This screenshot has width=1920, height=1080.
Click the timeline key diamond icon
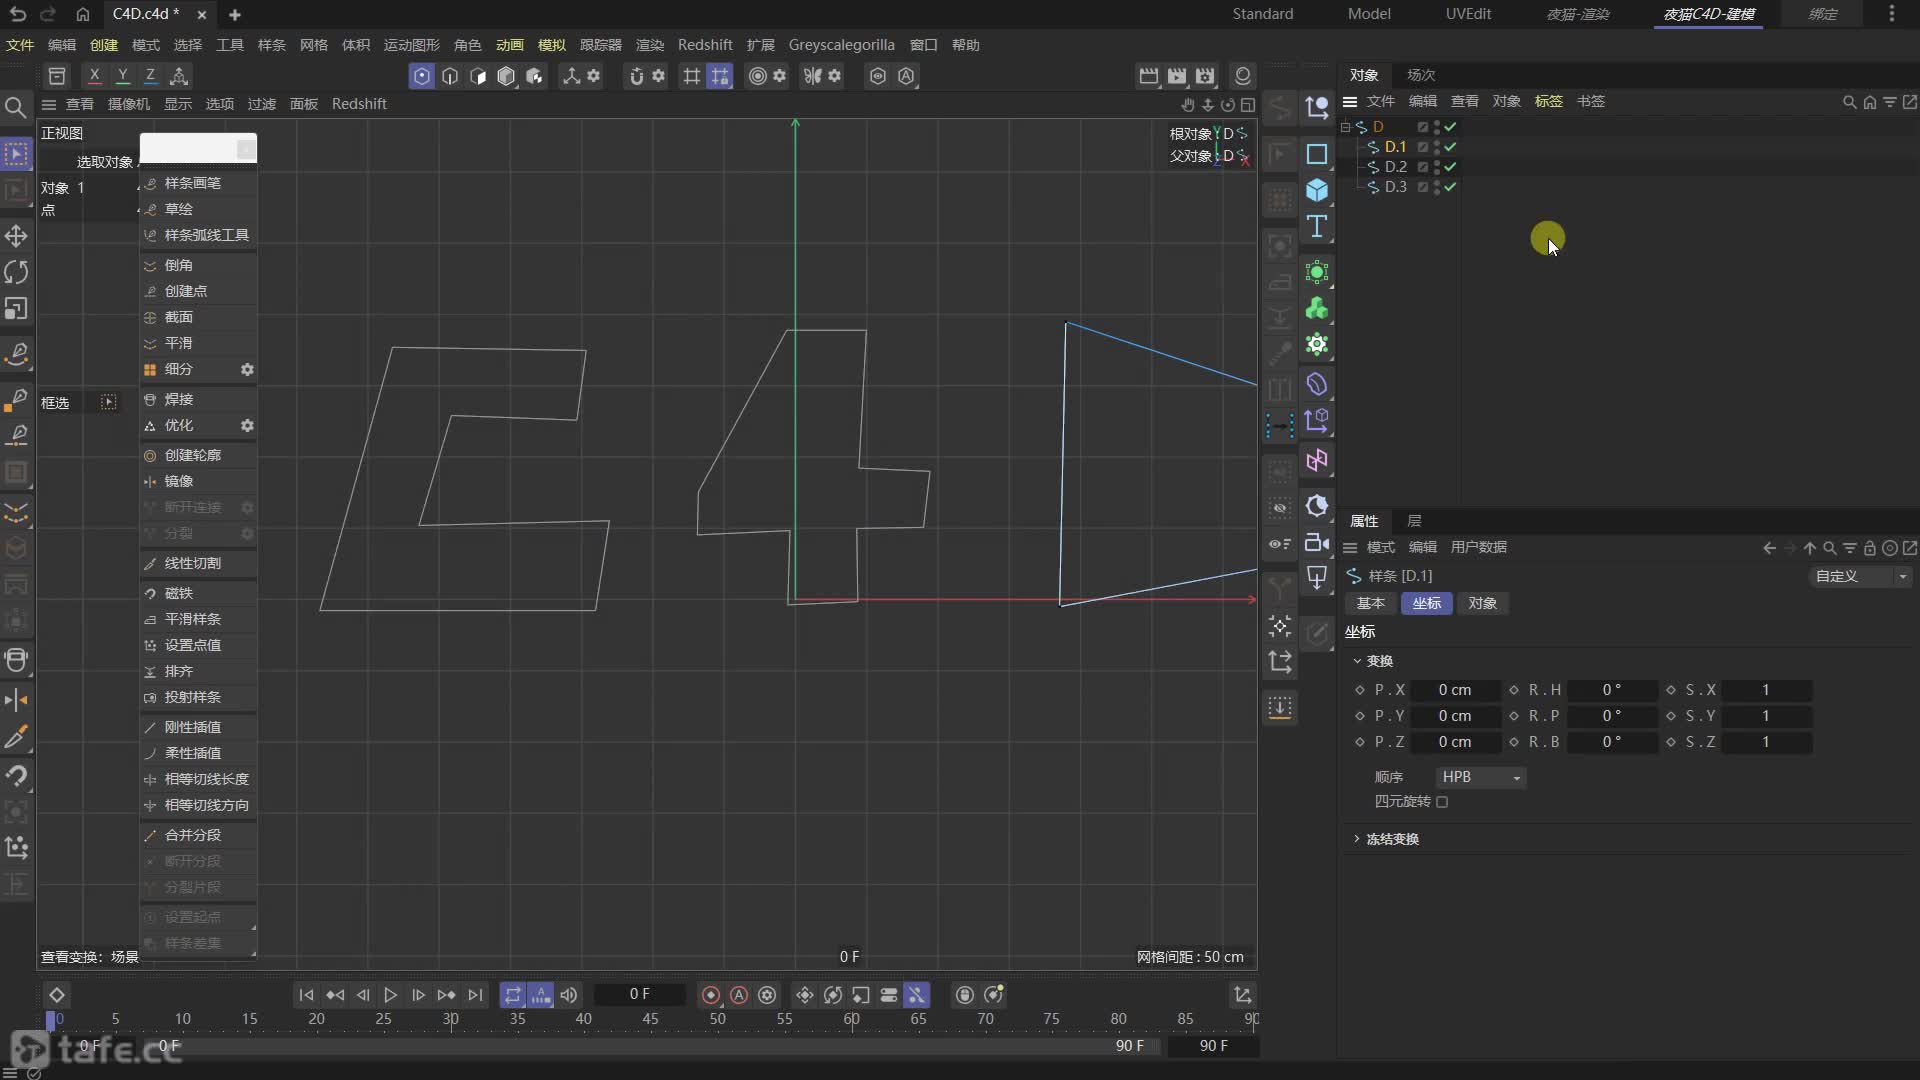[x=57, y=995]
